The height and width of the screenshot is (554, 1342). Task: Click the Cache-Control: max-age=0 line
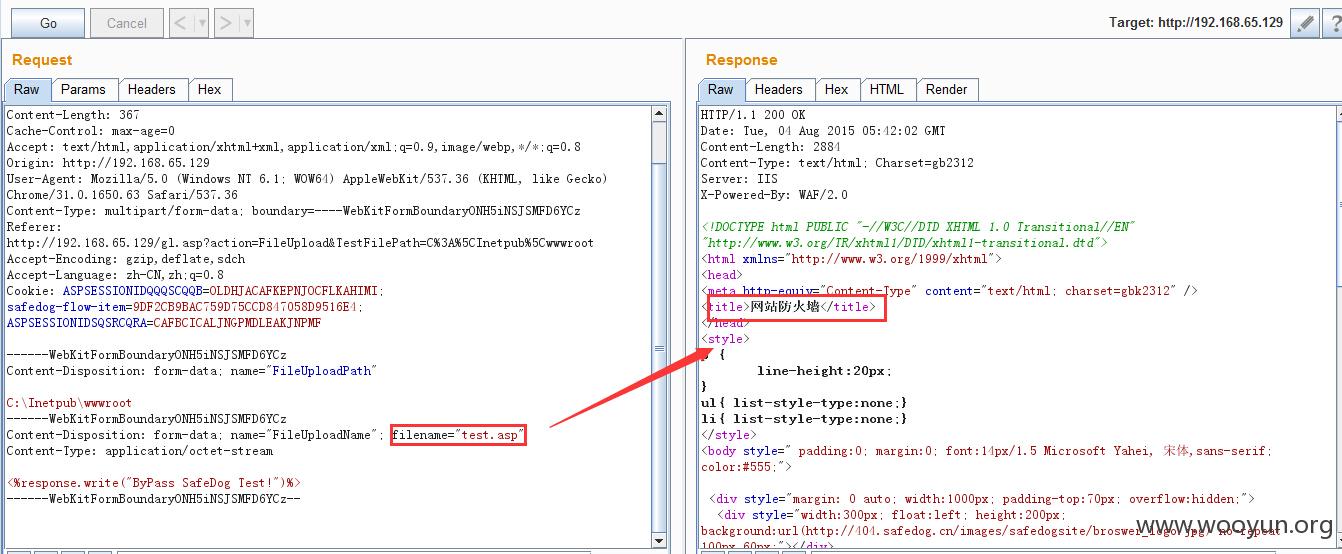tap(91, 131)
